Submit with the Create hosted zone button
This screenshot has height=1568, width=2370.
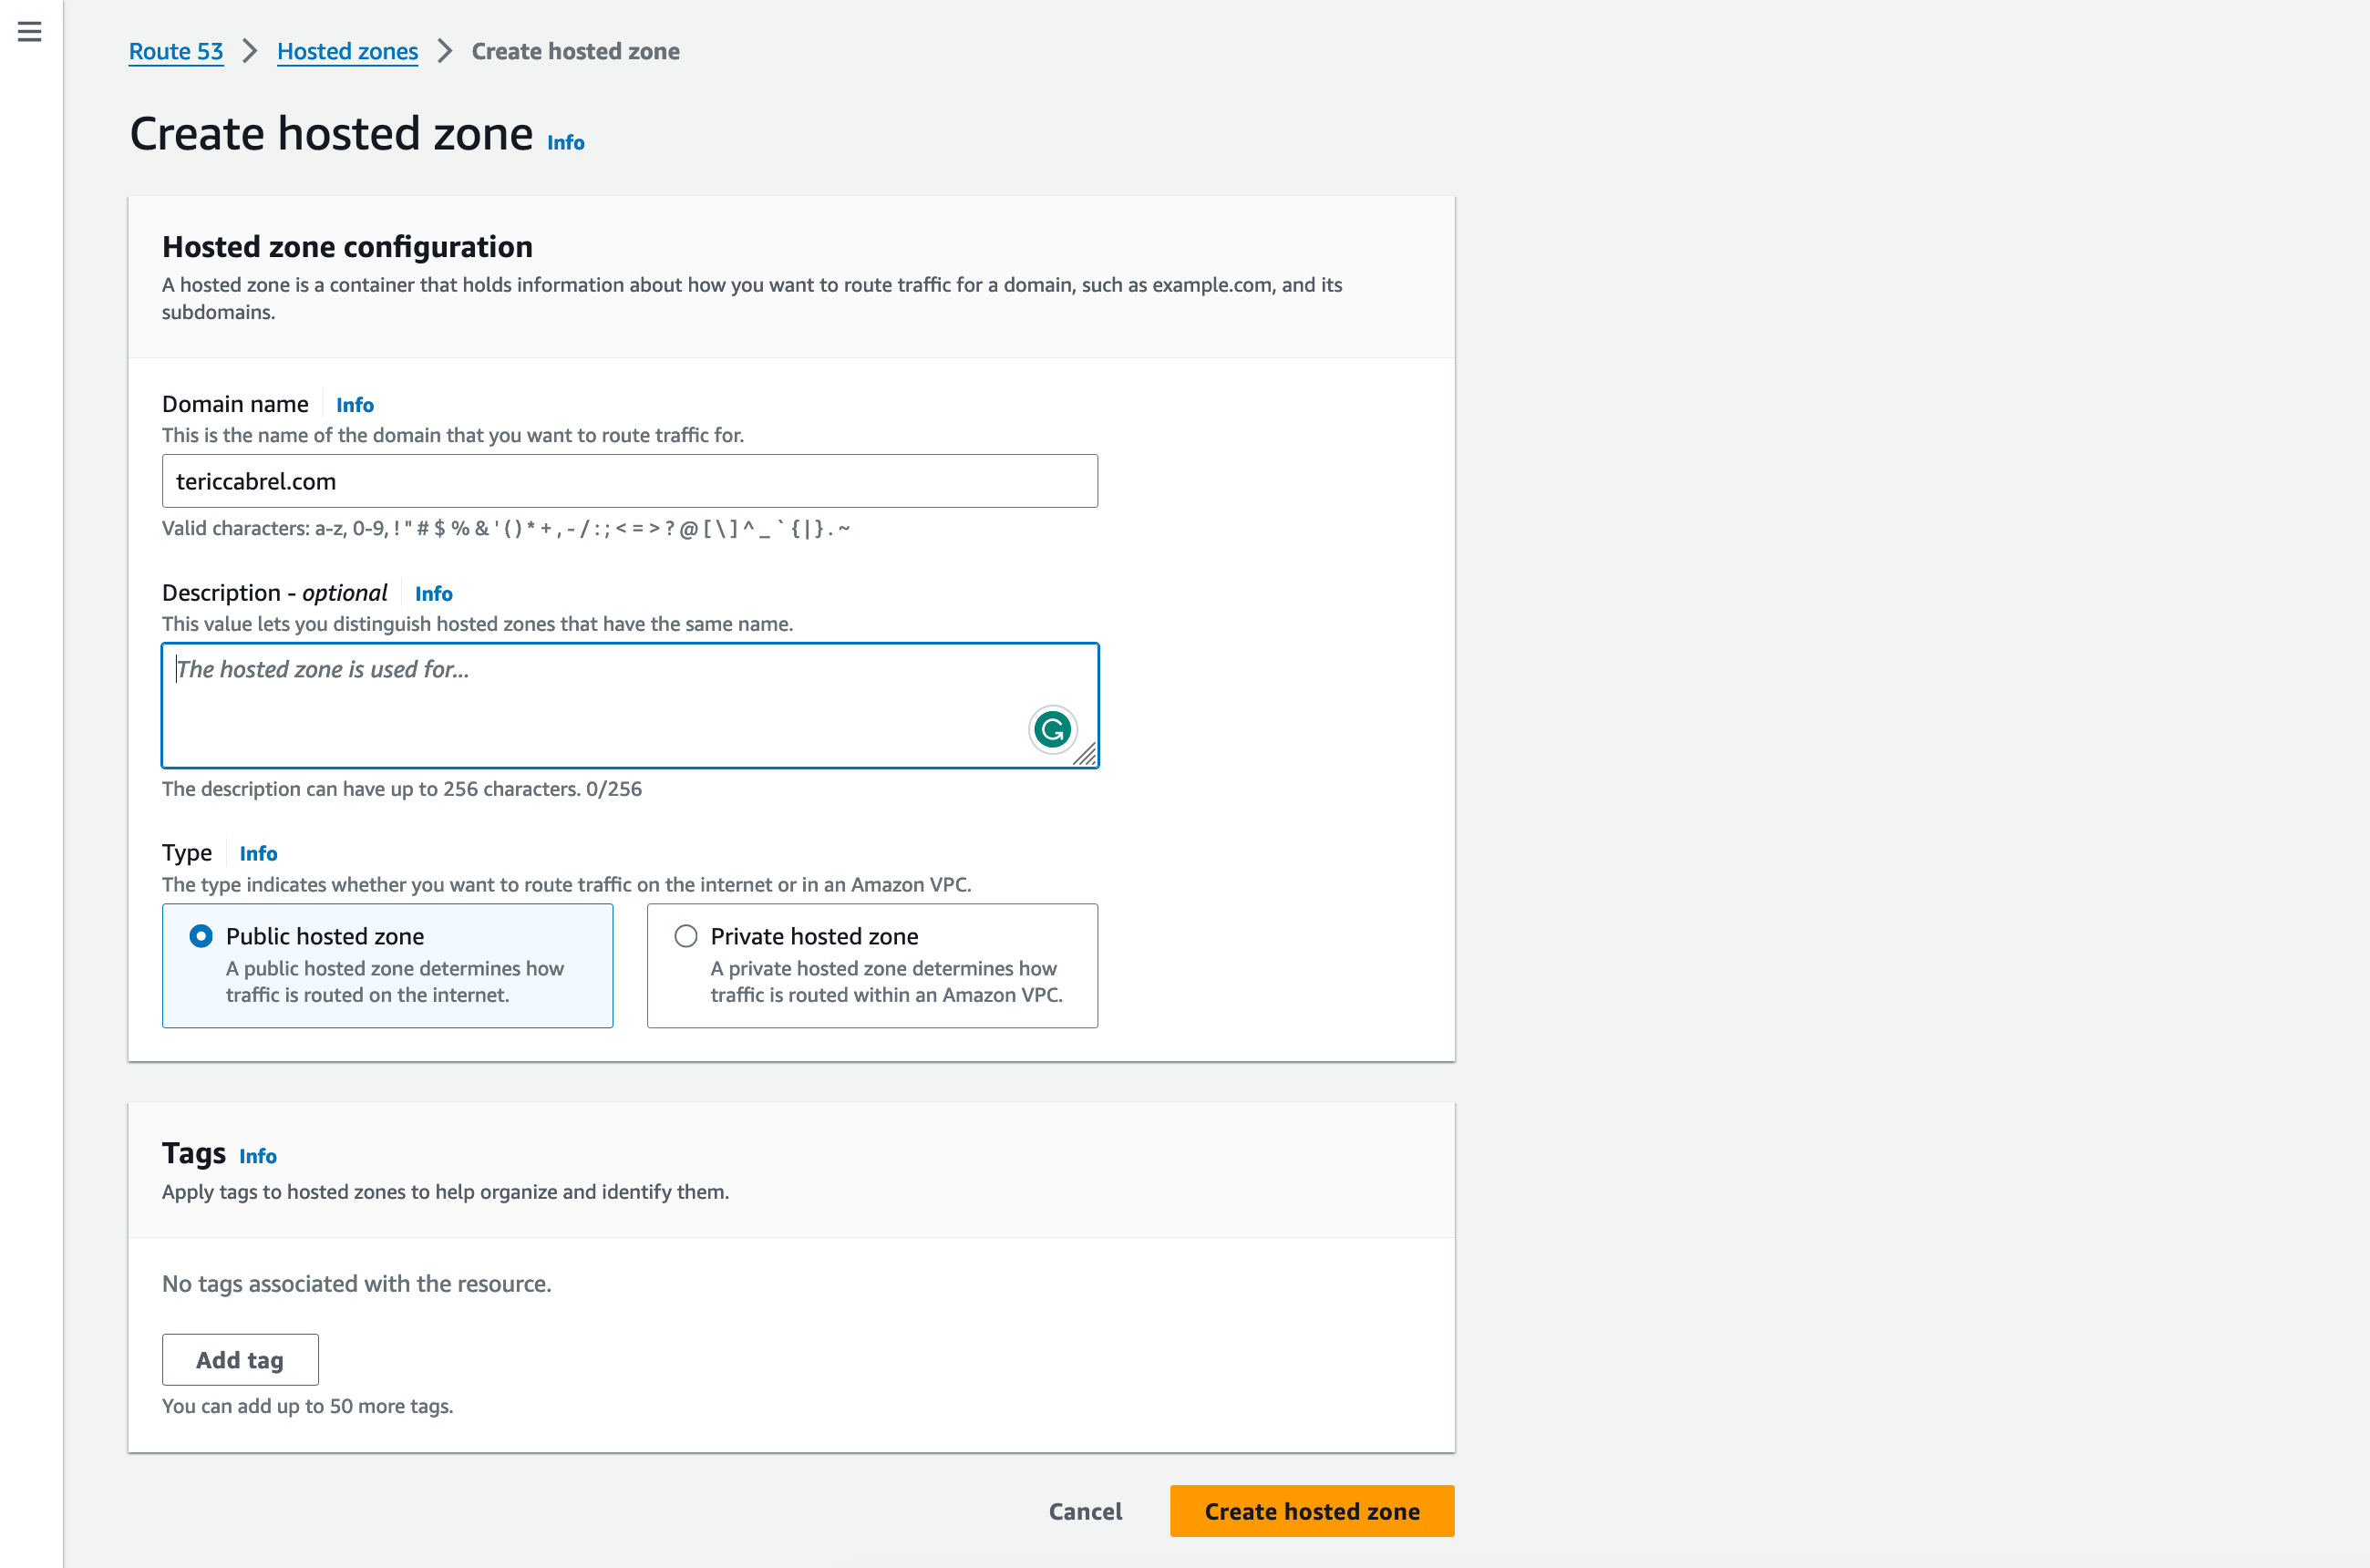[x=1311, y=1511]
